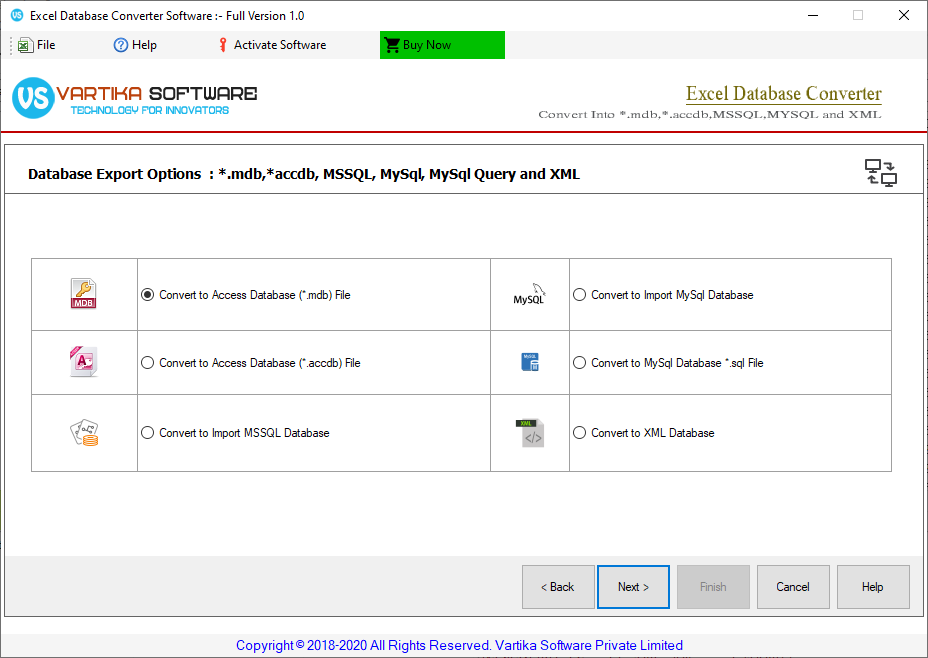Click the Database Export Options heading
The width and height of the screenshot is (928, 658).
click(x=304, y=174)
